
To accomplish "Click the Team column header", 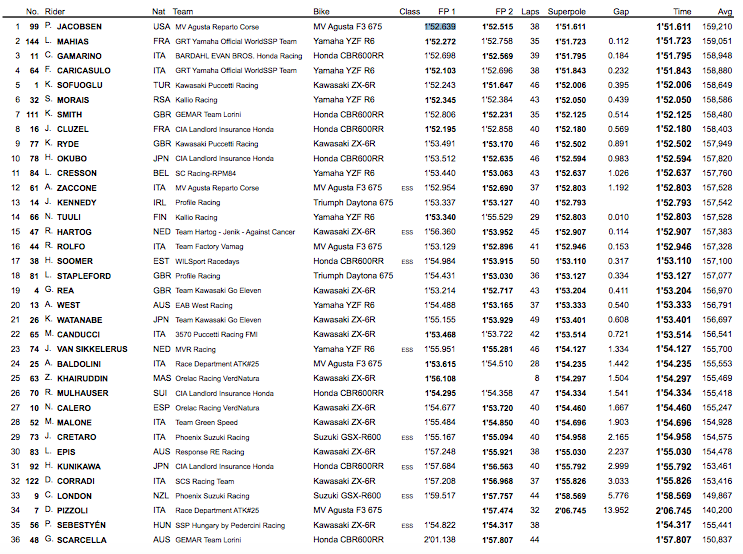I will [x=183, y=11].
